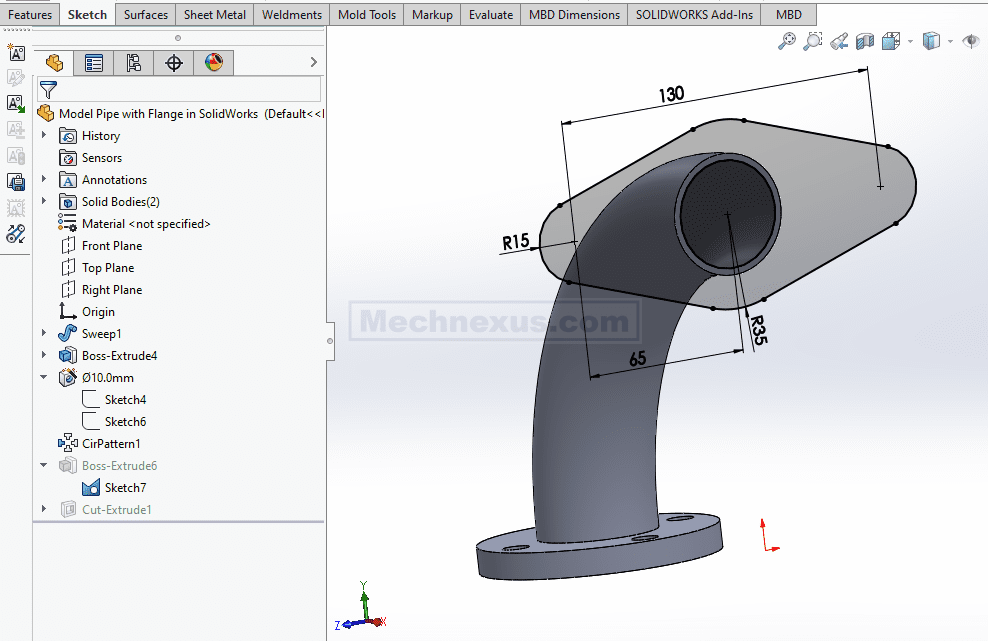
Task: Expand the Solid Bodies(2) folder
Action: point(44,202)
